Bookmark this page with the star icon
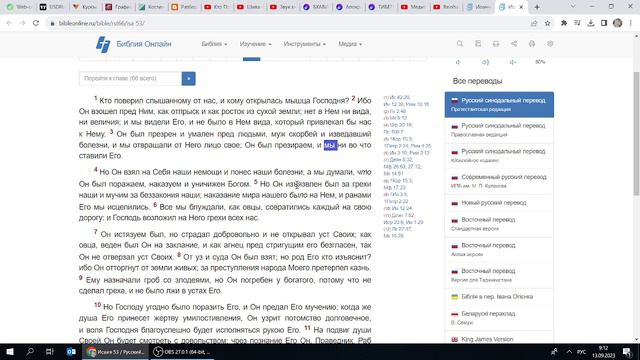The image size is (640, 360). click(547, 23)
